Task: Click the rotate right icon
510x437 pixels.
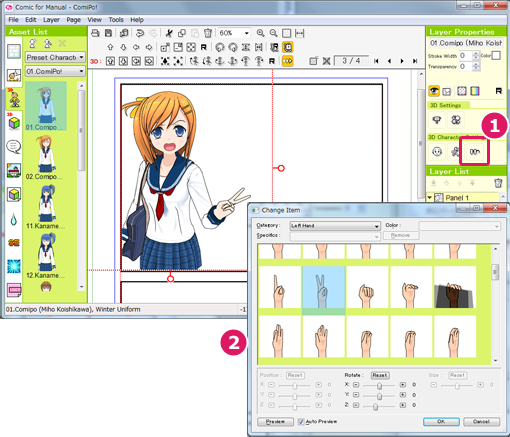Action: pos(233,47)
